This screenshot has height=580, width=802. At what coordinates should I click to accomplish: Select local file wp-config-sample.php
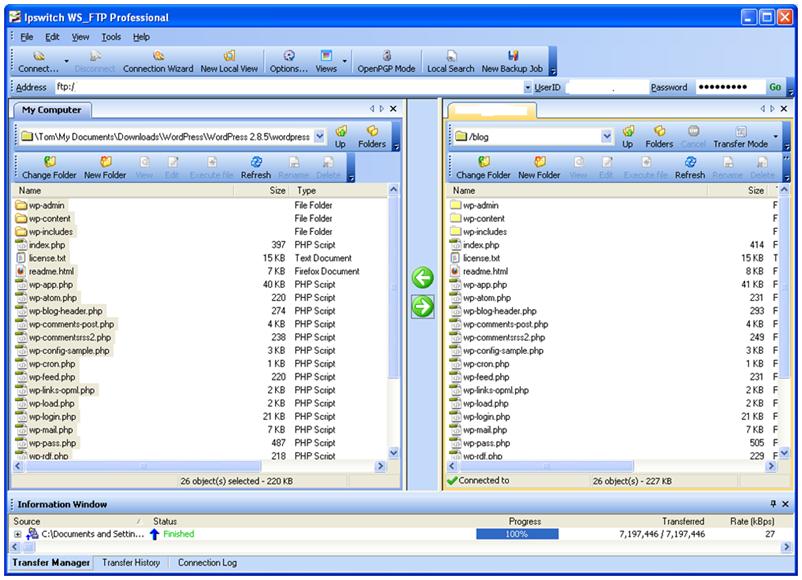pos(64,351)
